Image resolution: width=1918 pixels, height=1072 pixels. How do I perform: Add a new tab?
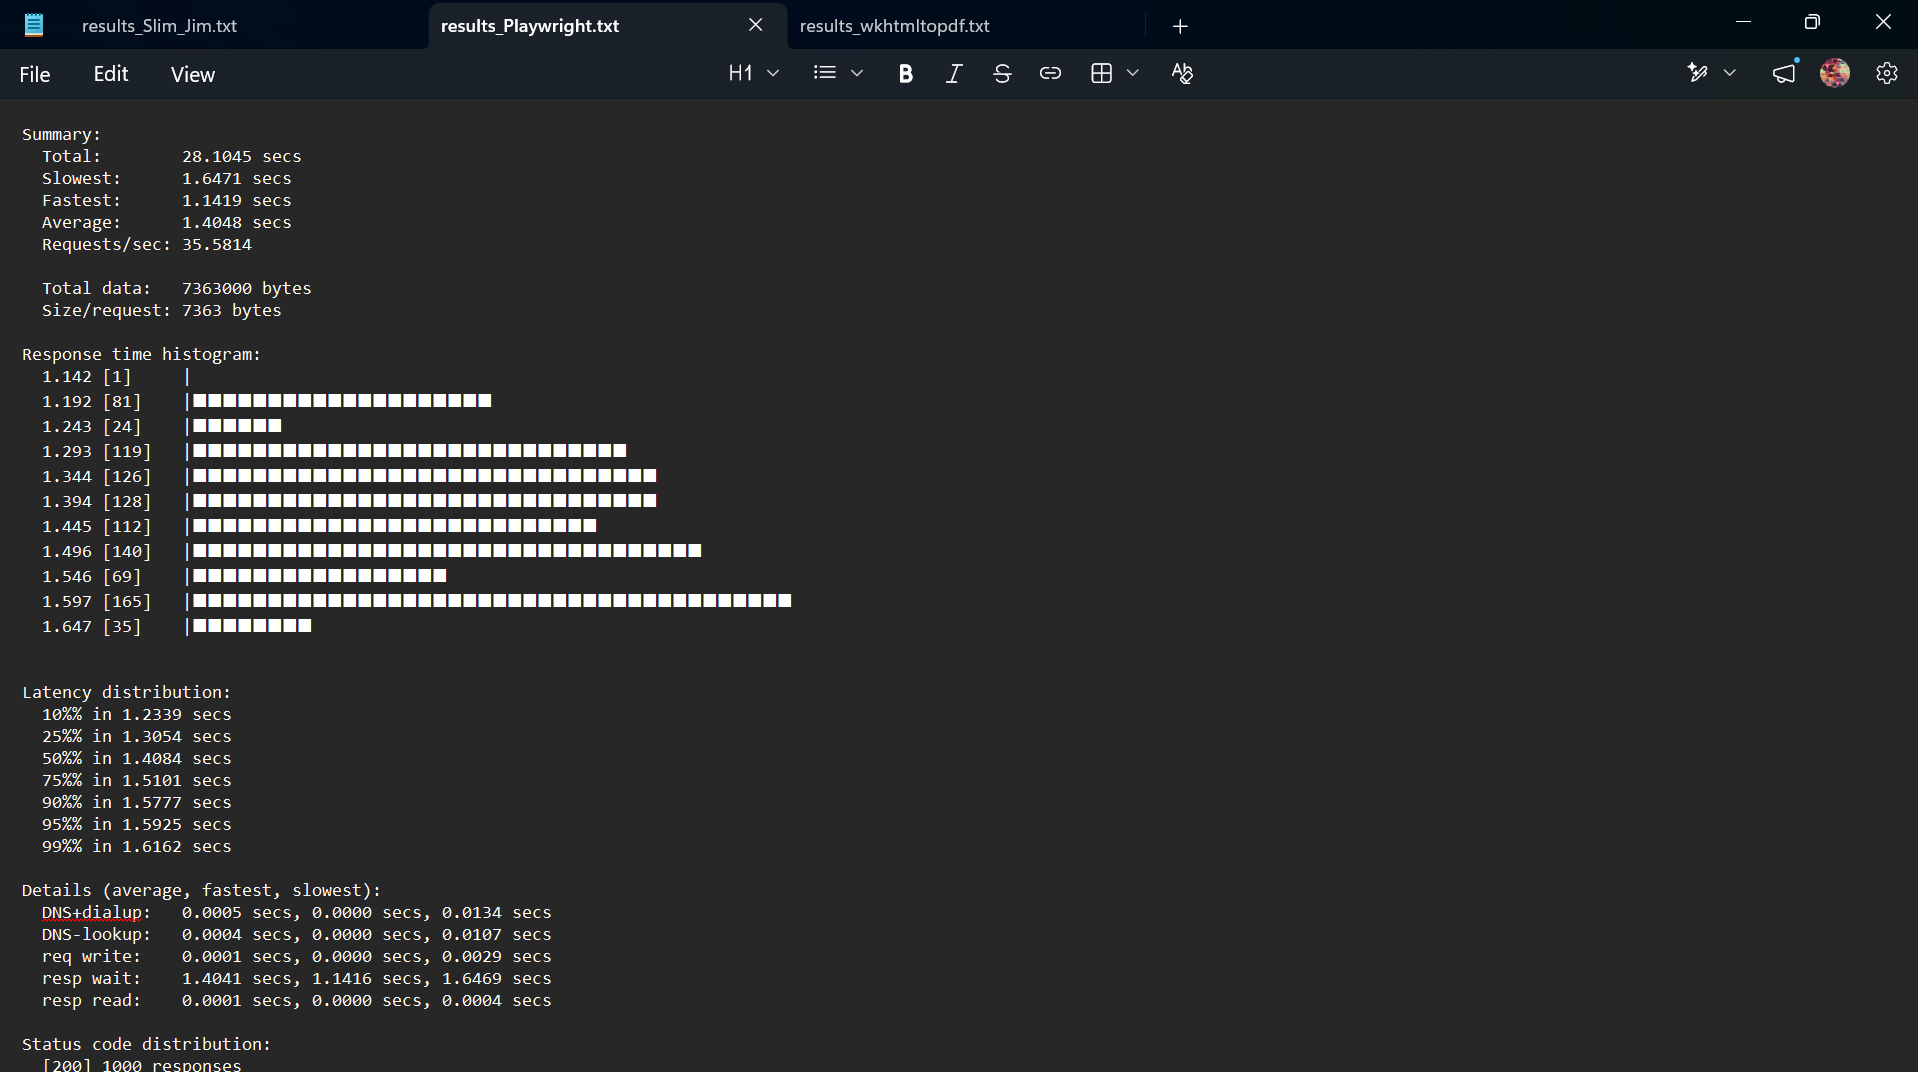pos(1180,26)
